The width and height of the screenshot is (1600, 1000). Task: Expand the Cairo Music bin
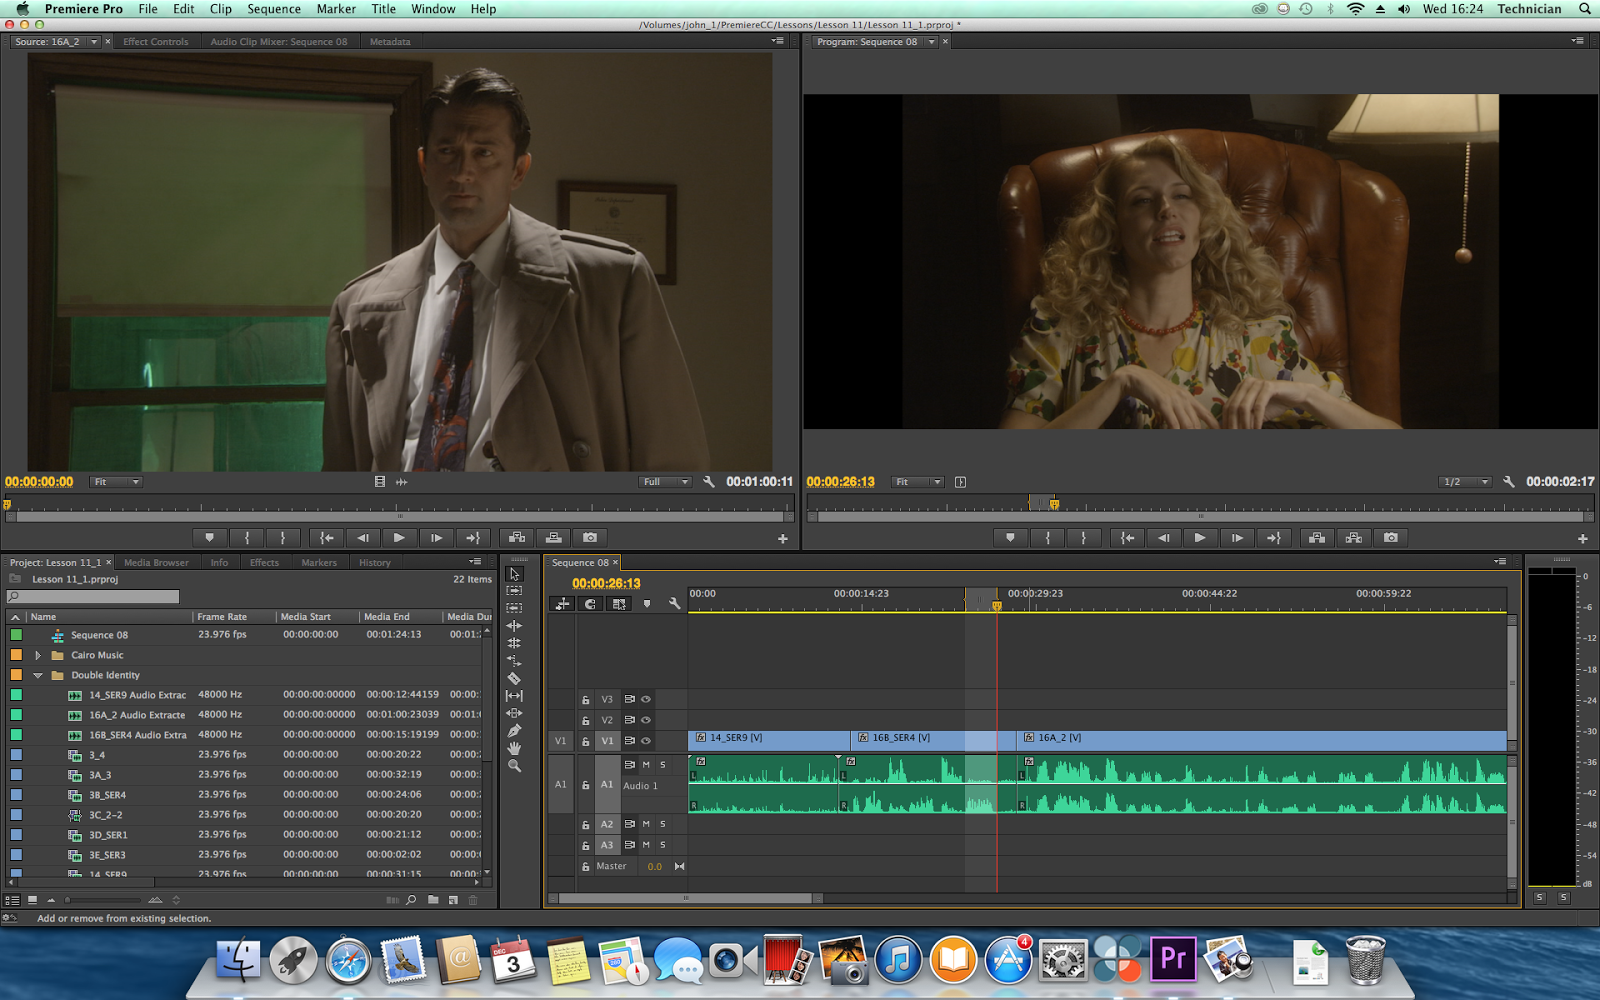pyautogui.click(x=38, y=655)
